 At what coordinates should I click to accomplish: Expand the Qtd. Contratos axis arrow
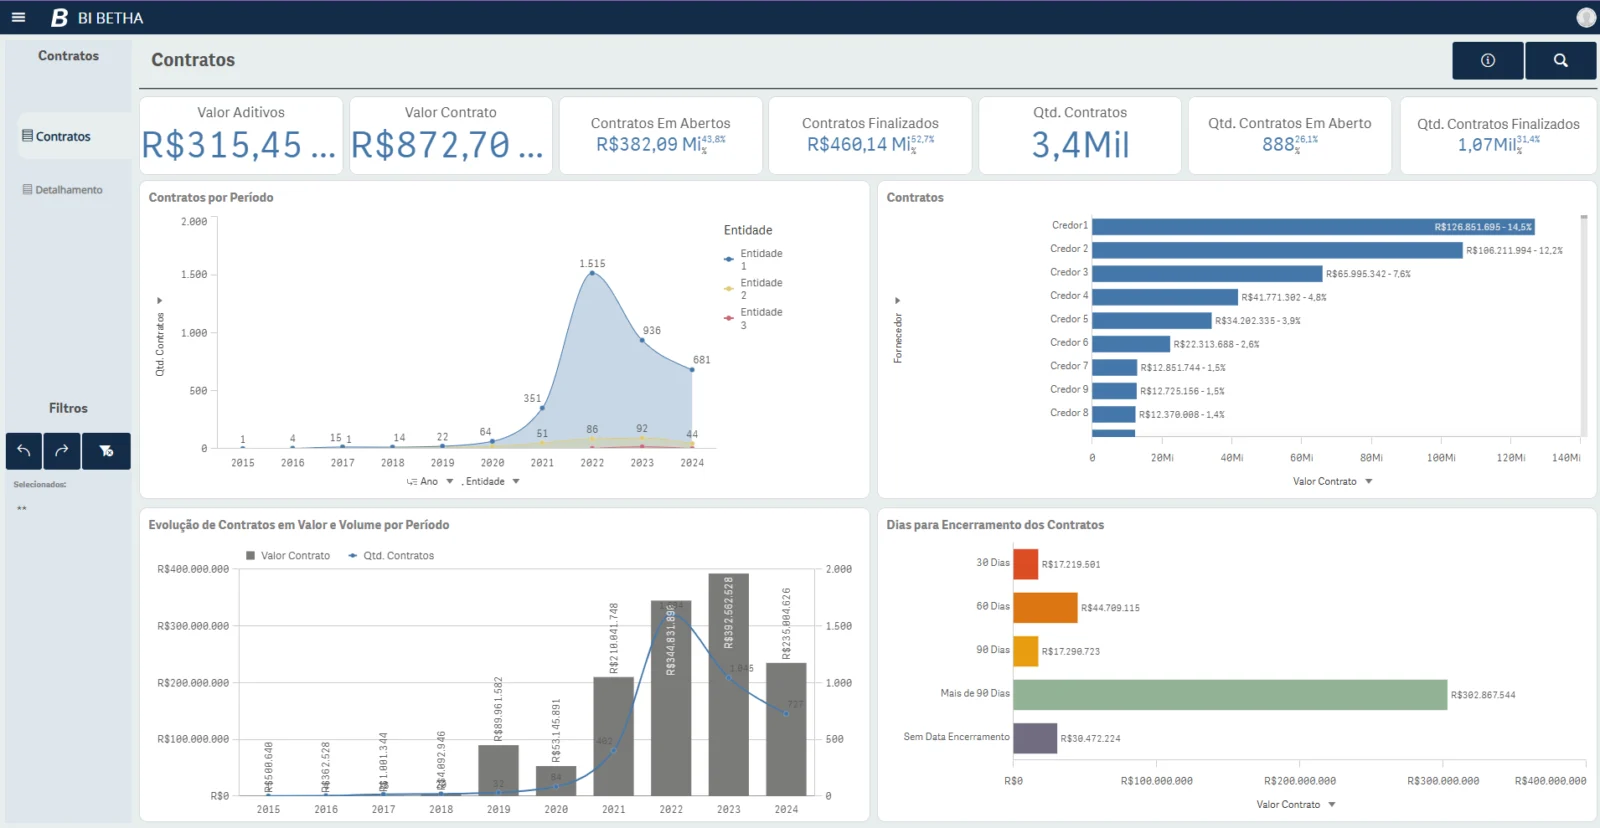[159, 300]
